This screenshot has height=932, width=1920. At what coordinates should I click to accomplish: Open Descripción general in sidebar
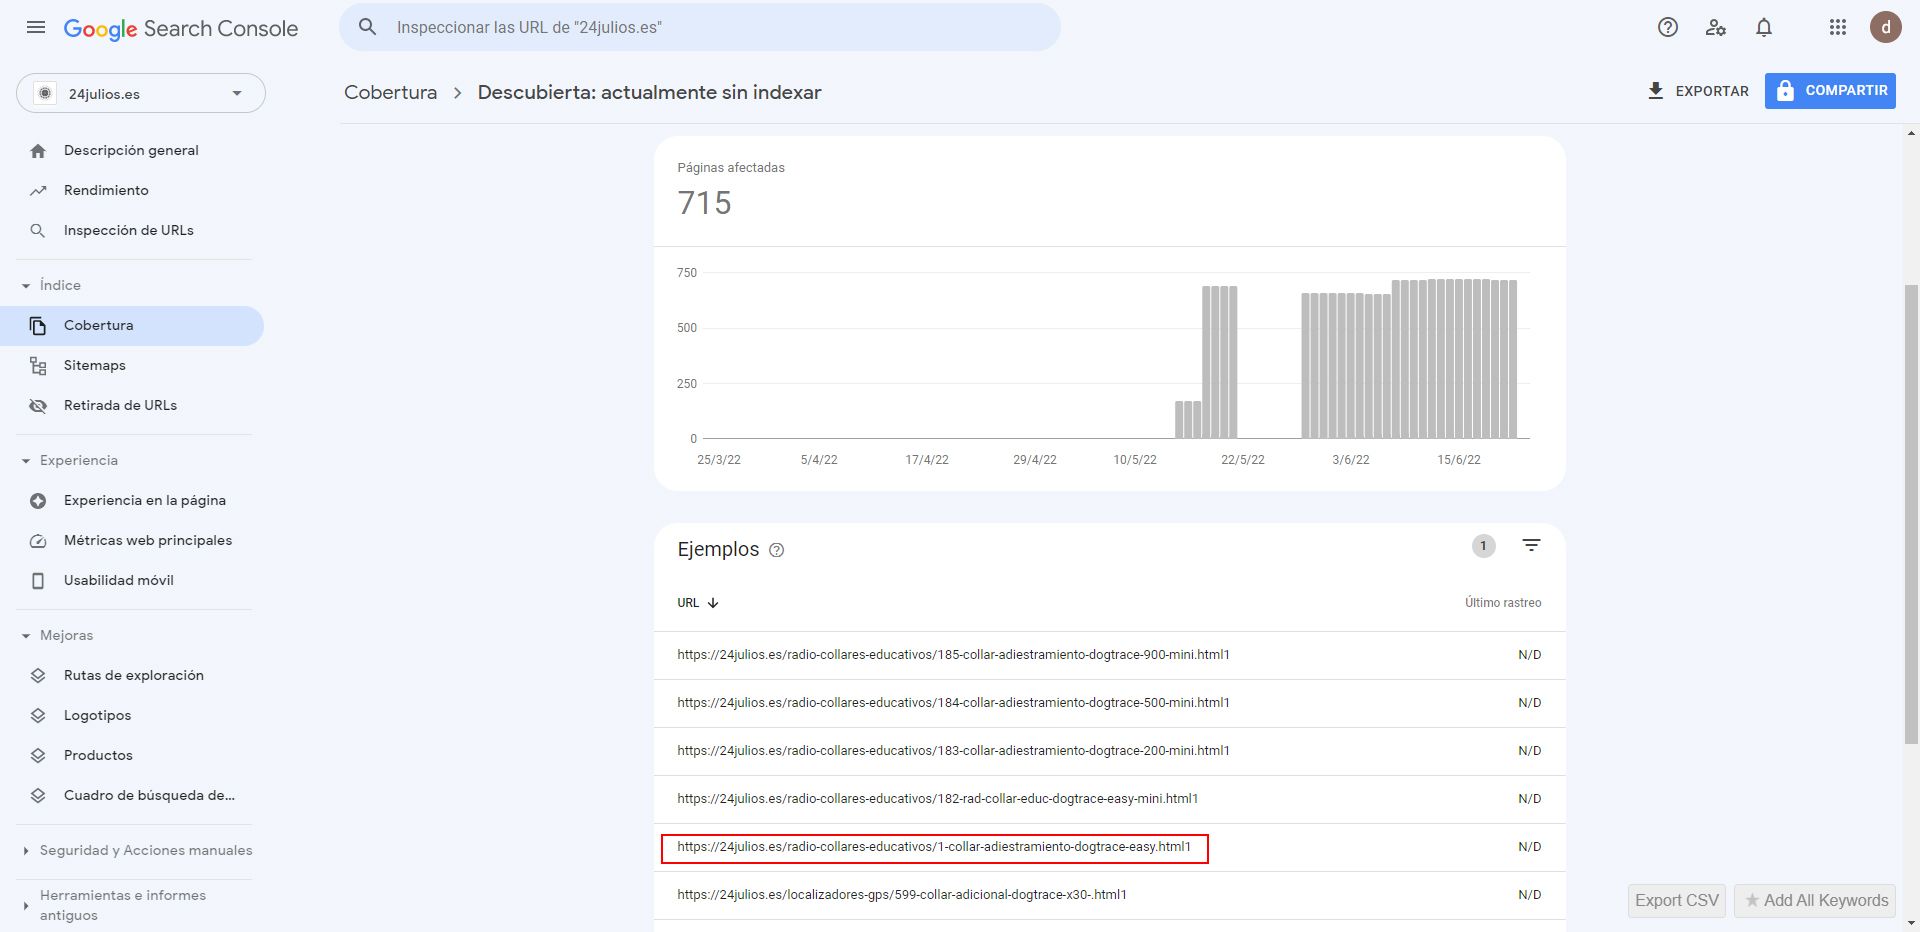[132, 151]
